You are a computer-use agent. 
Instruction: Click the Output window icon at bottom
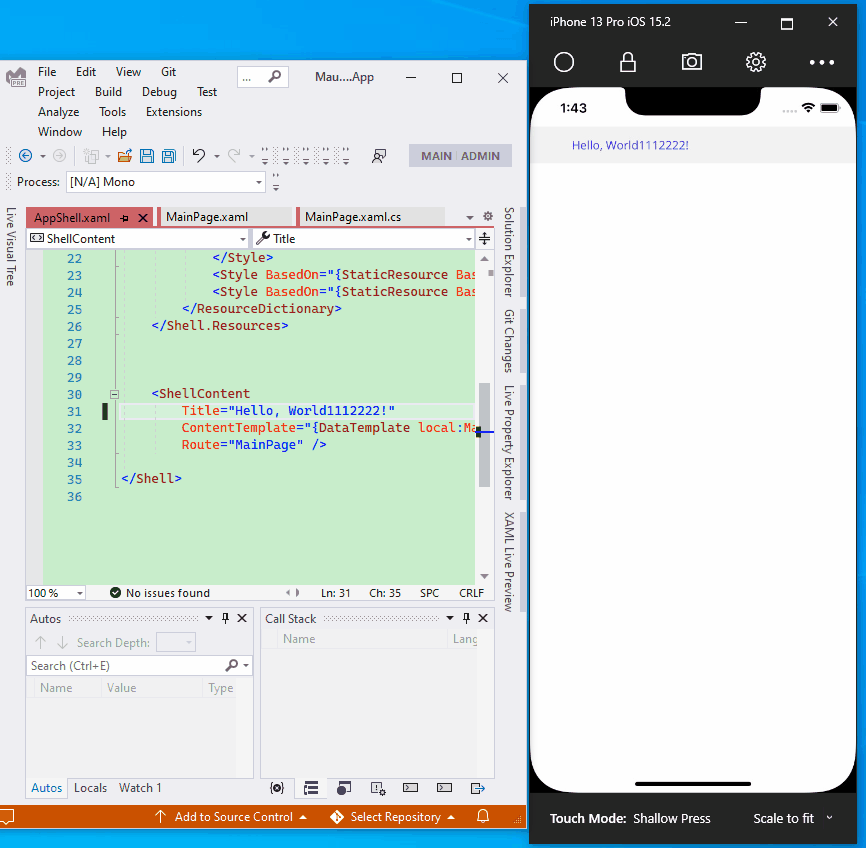[x=478, y=788]
